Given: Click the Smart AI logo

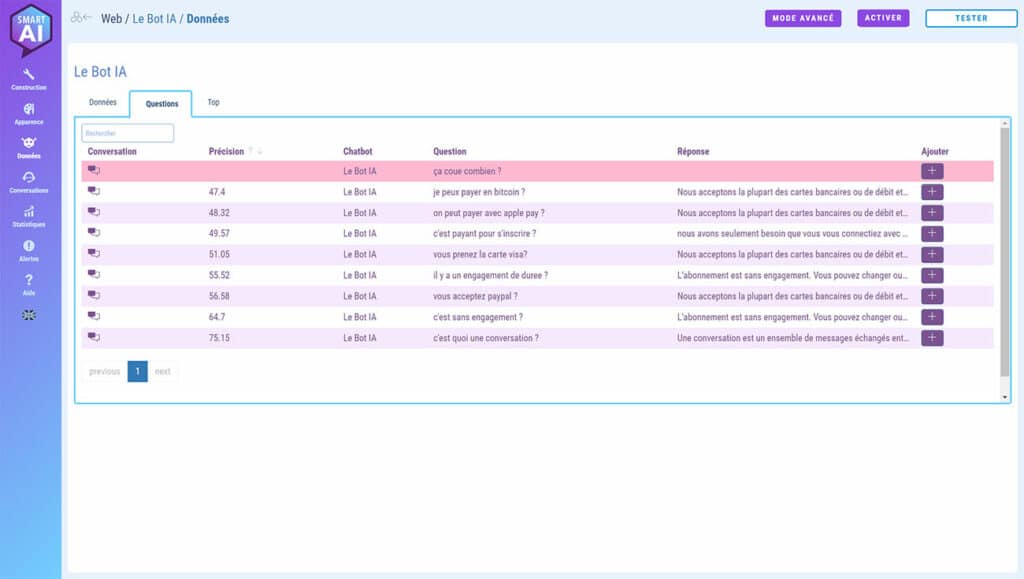Looking at the screenshot, I should coord(30,30).
